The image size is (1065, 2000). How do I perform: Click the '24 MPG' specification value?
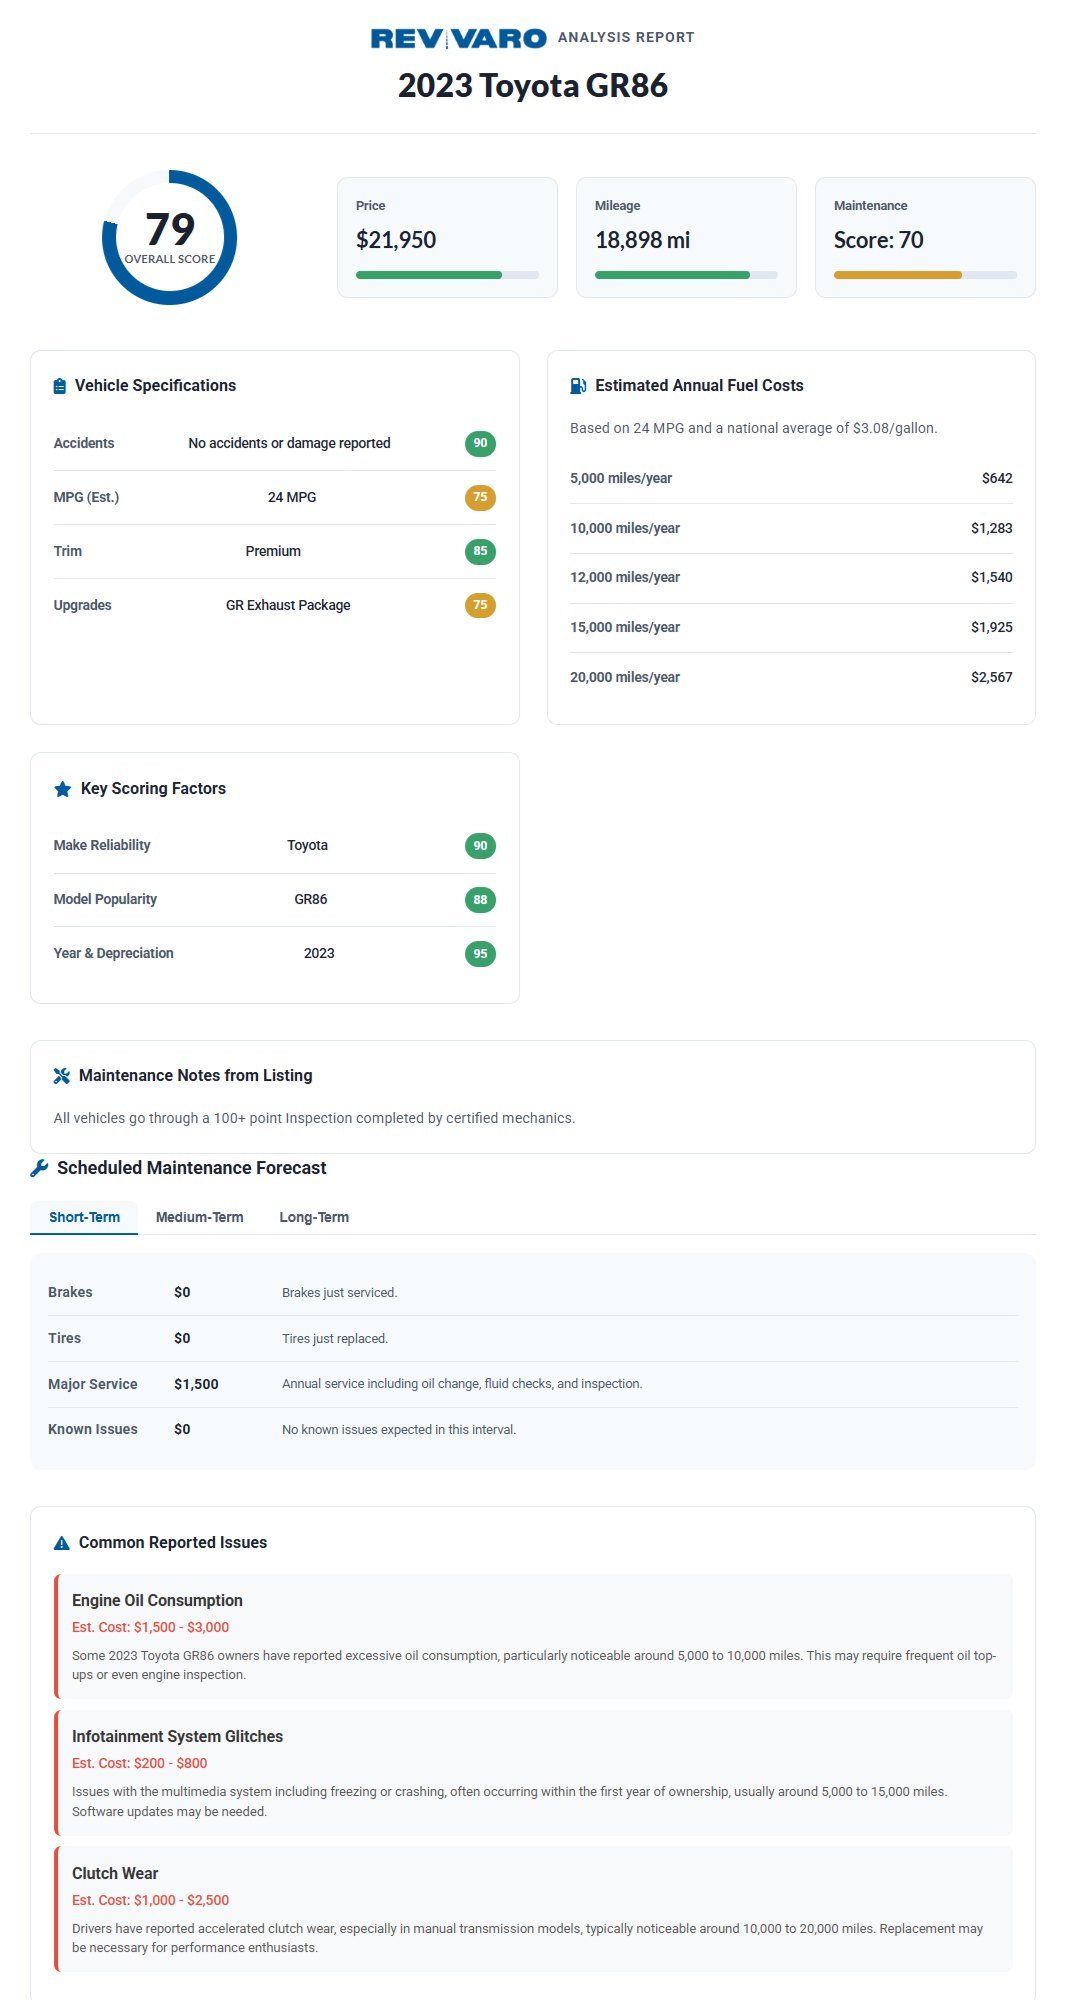point(292,497)
